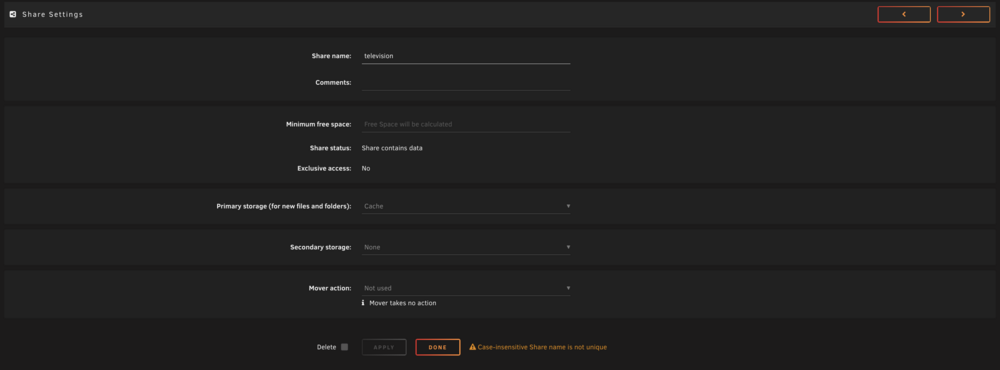Click the 'Share contains data' status text

click(x=392, y=148)
